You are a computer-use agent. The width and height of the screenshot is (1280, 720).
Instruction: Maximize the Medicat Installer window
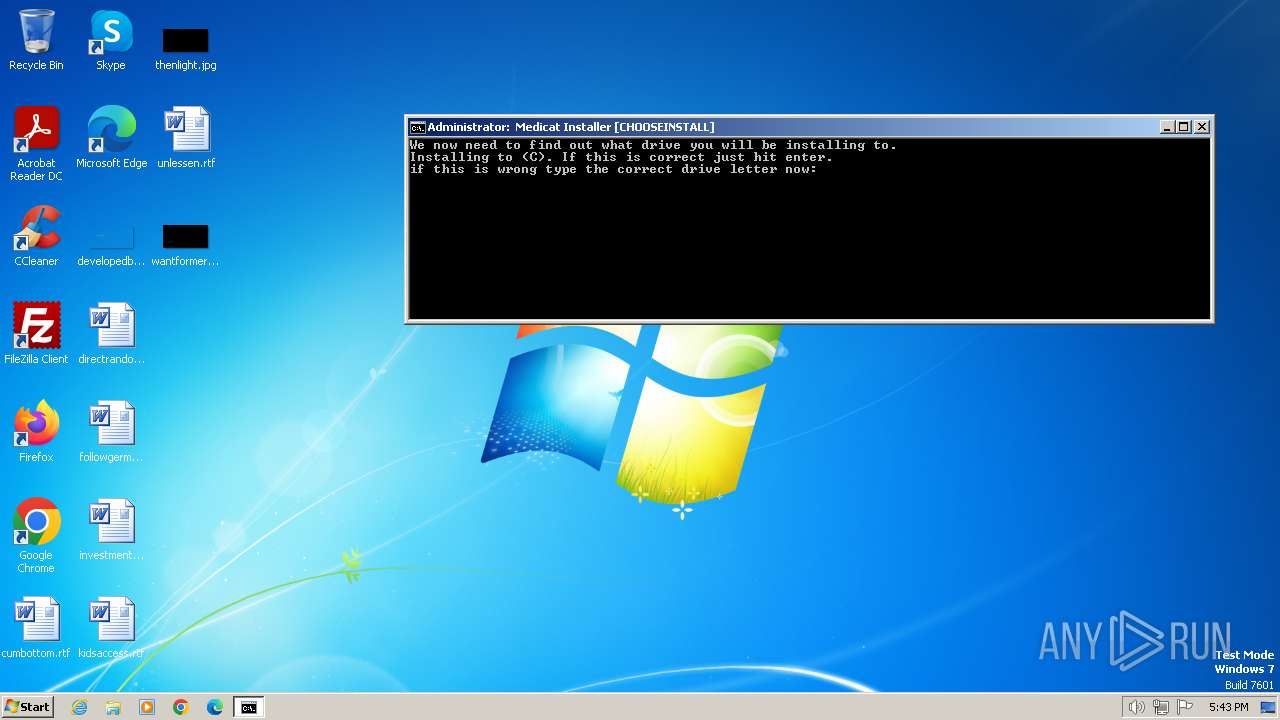(x=1184, y=127)
